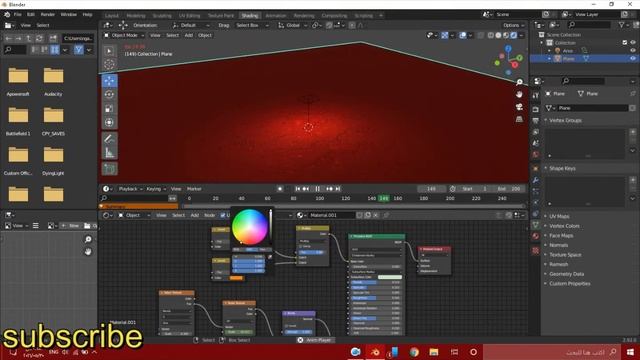Select the Scale tool in viewport toolbar
640x360 pixels.
[109, 109]
